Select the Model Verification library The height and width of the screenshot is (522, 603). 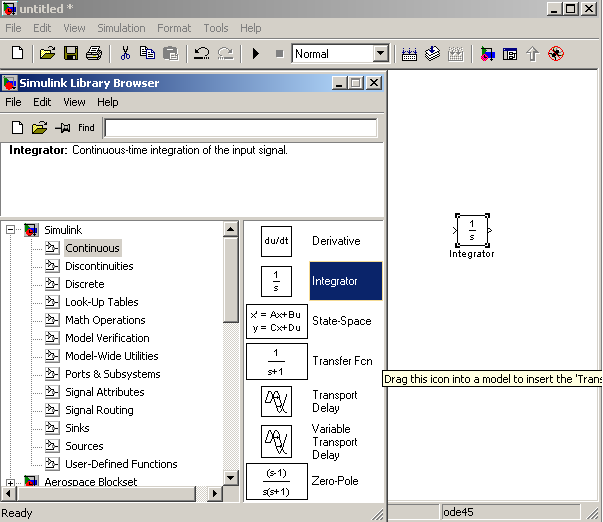(x=107, y=338)
